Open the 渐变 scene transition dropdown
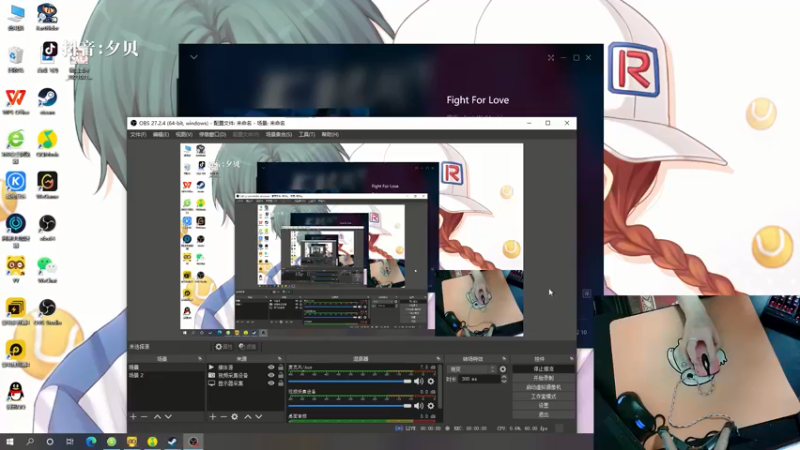The height and width of the screenshot is (450, 800). [471, 369]
